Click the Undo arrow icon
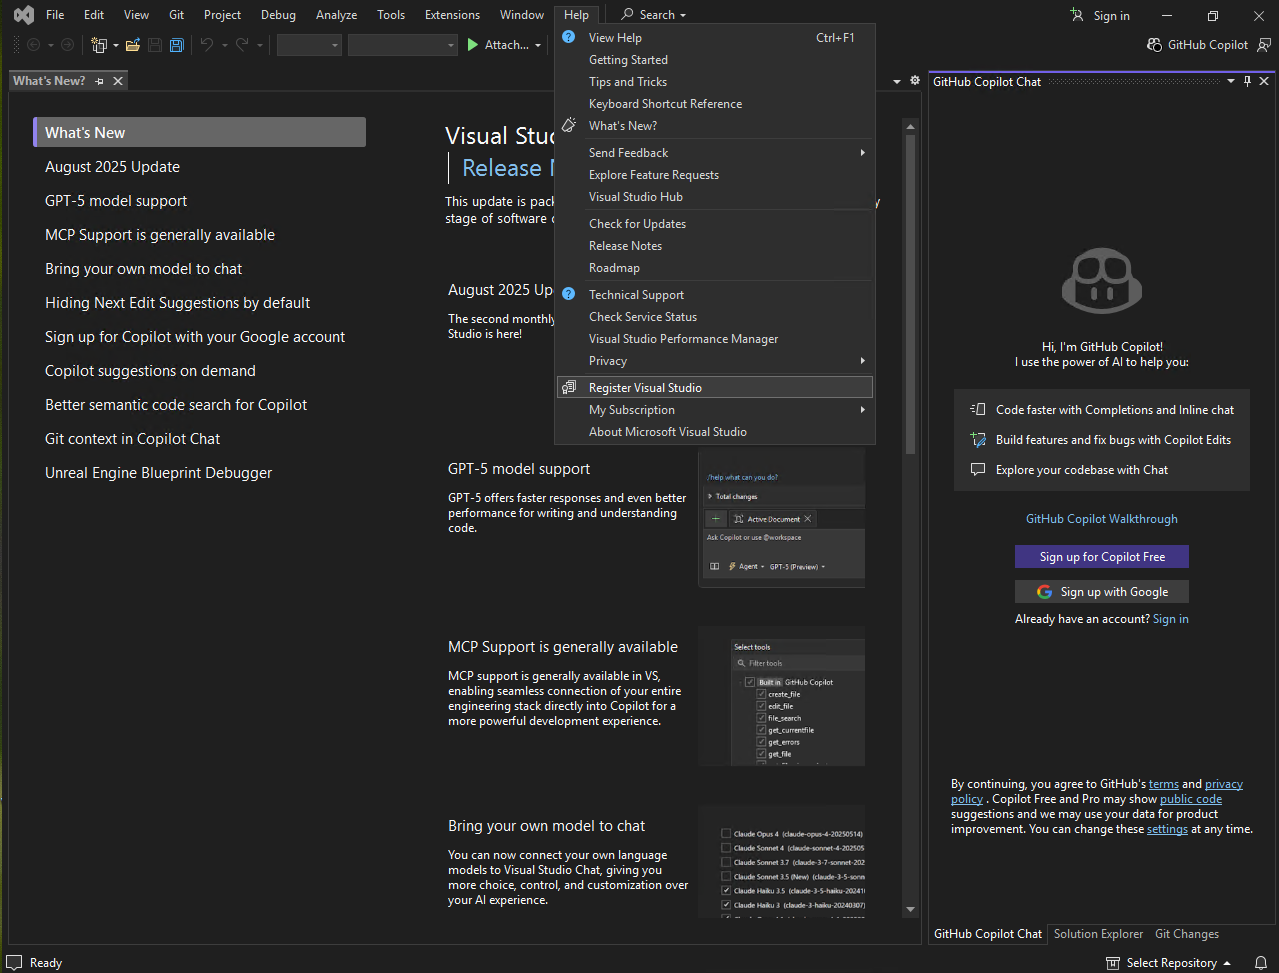 (206, 45)
